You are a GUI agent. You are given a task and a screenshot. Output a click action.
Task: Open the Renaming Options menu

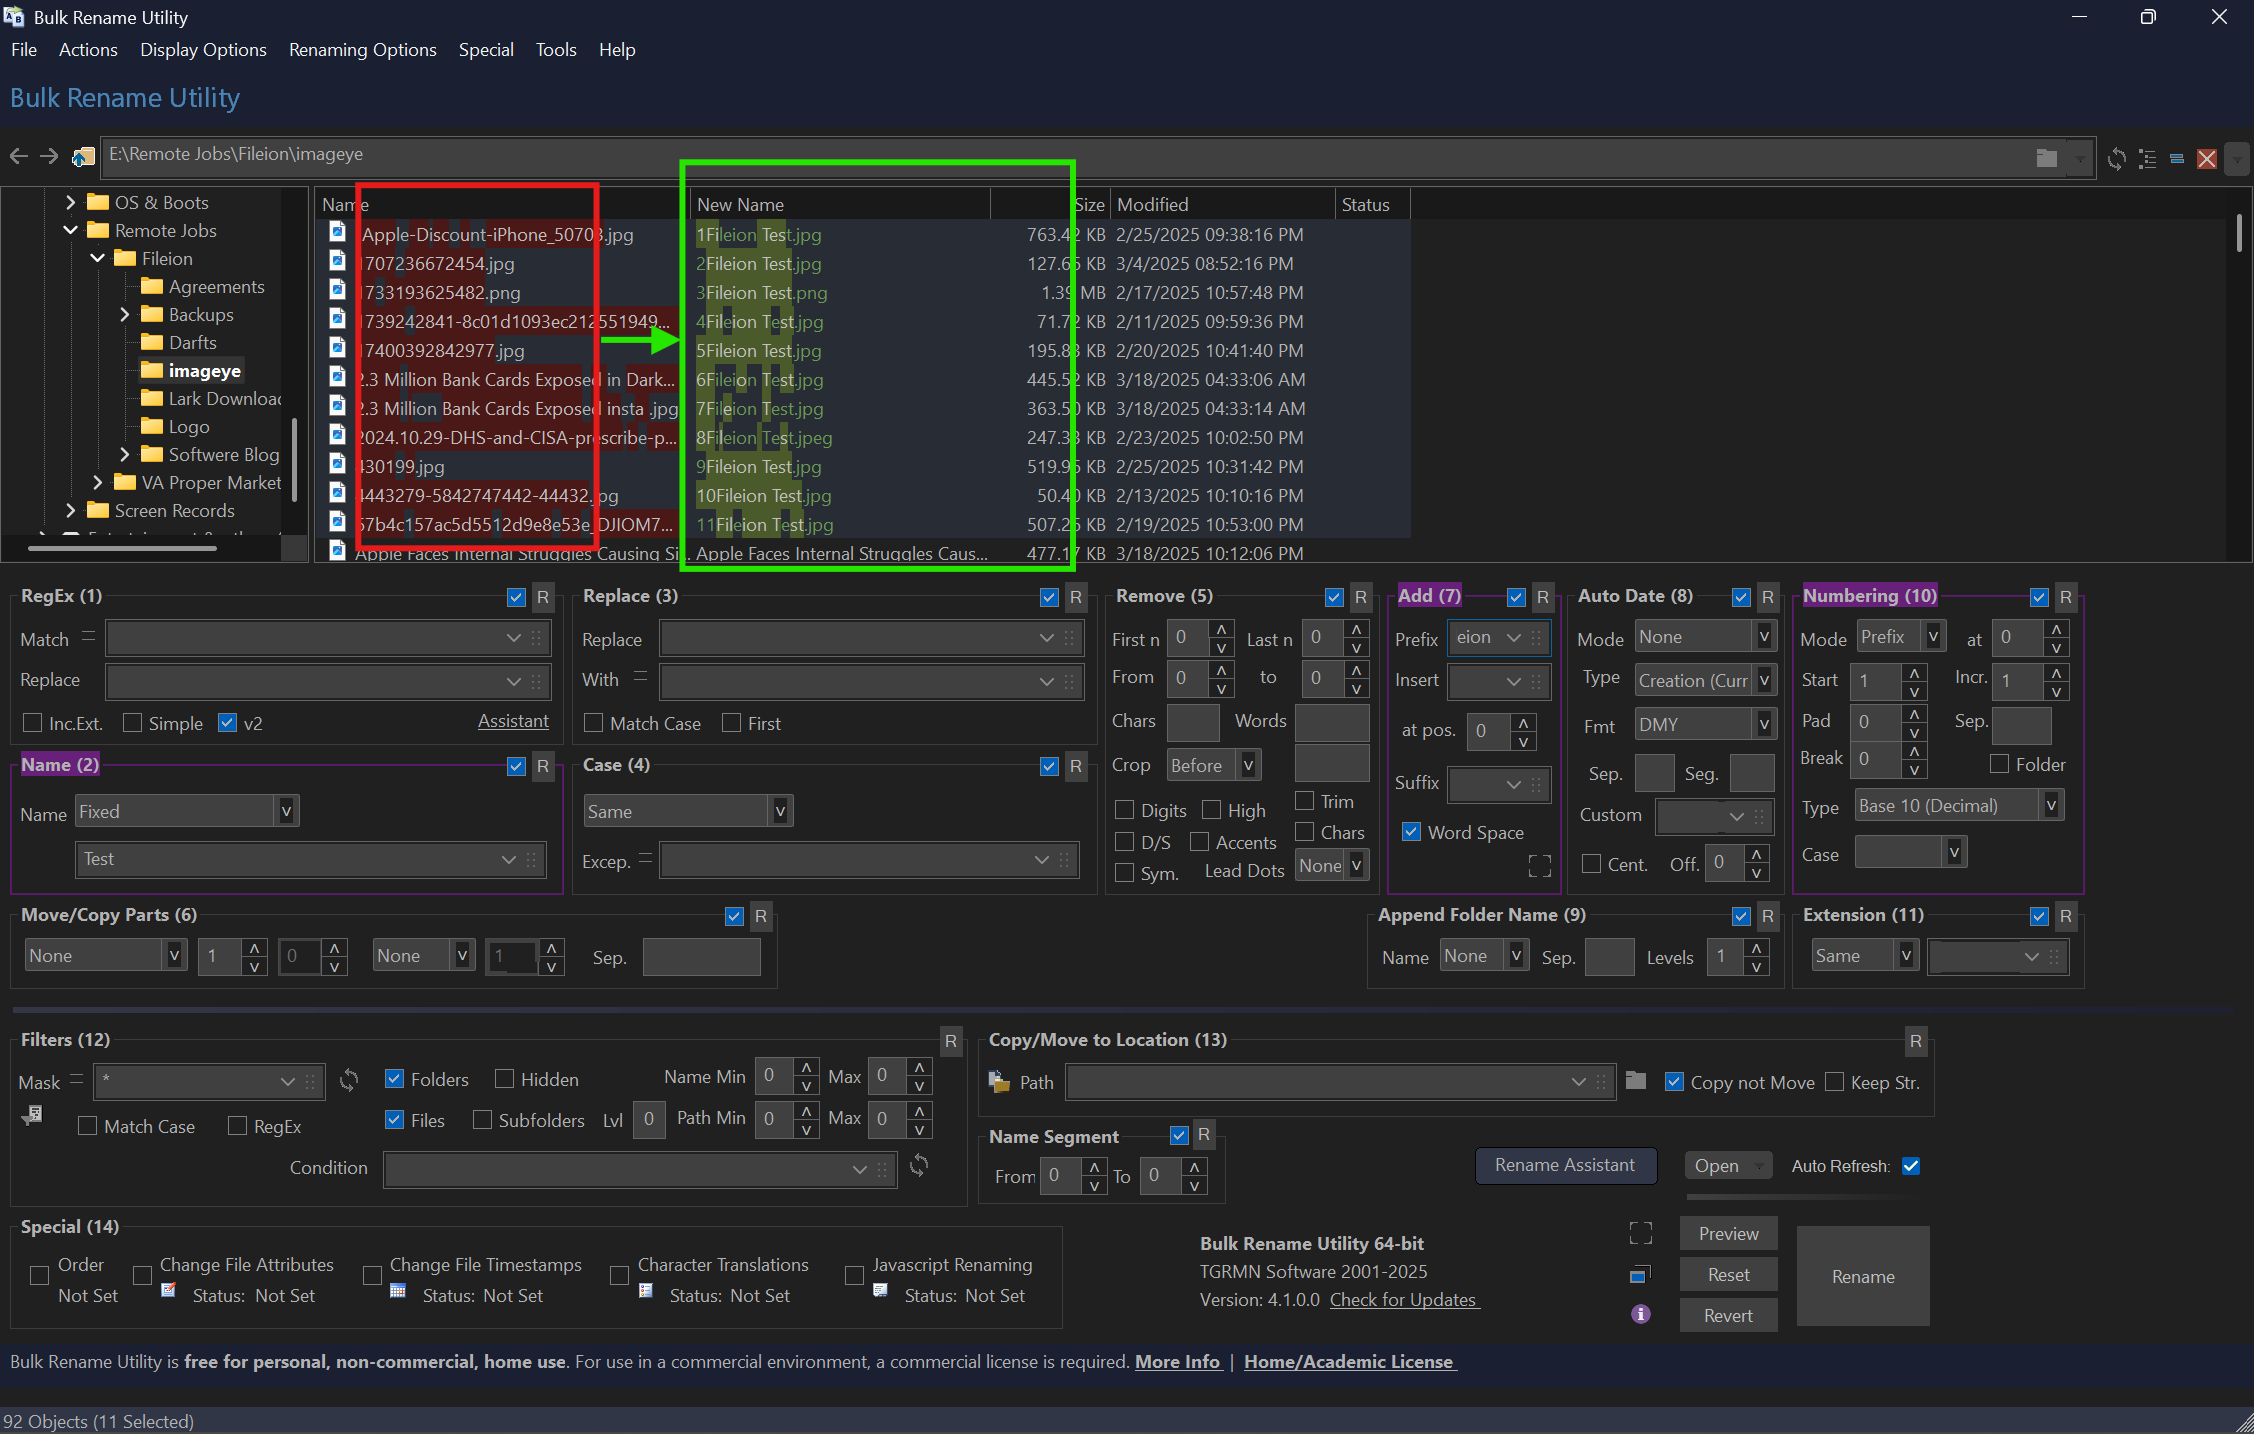click(x=362, y=50)
